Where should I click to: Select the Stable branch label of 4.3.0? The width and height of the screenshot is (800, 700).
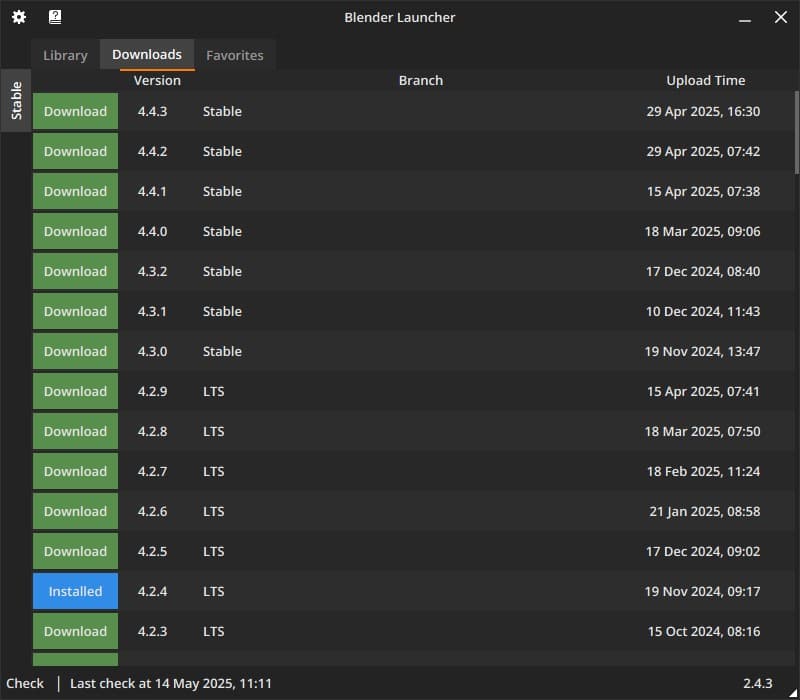[x=222, y=351]
